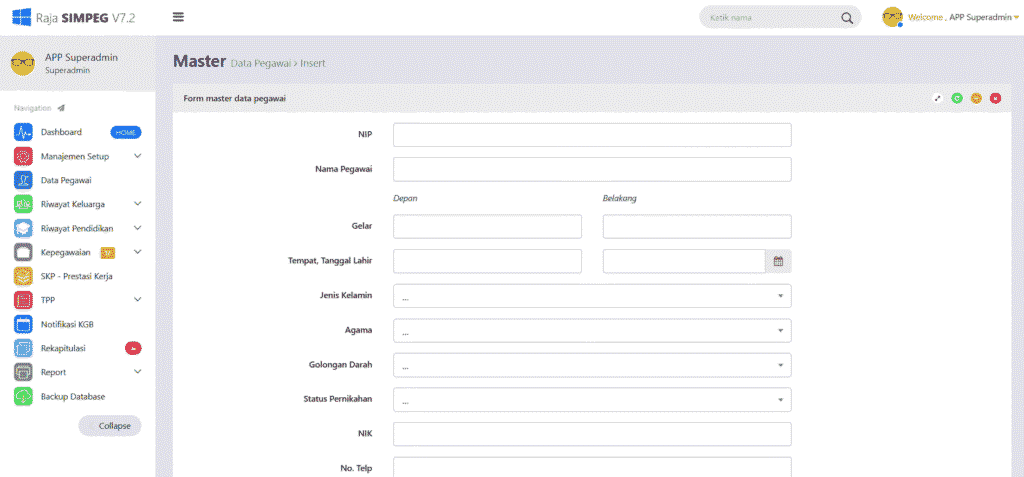Click the NIP input field
Screen dimensions: 1024x477
592,135
